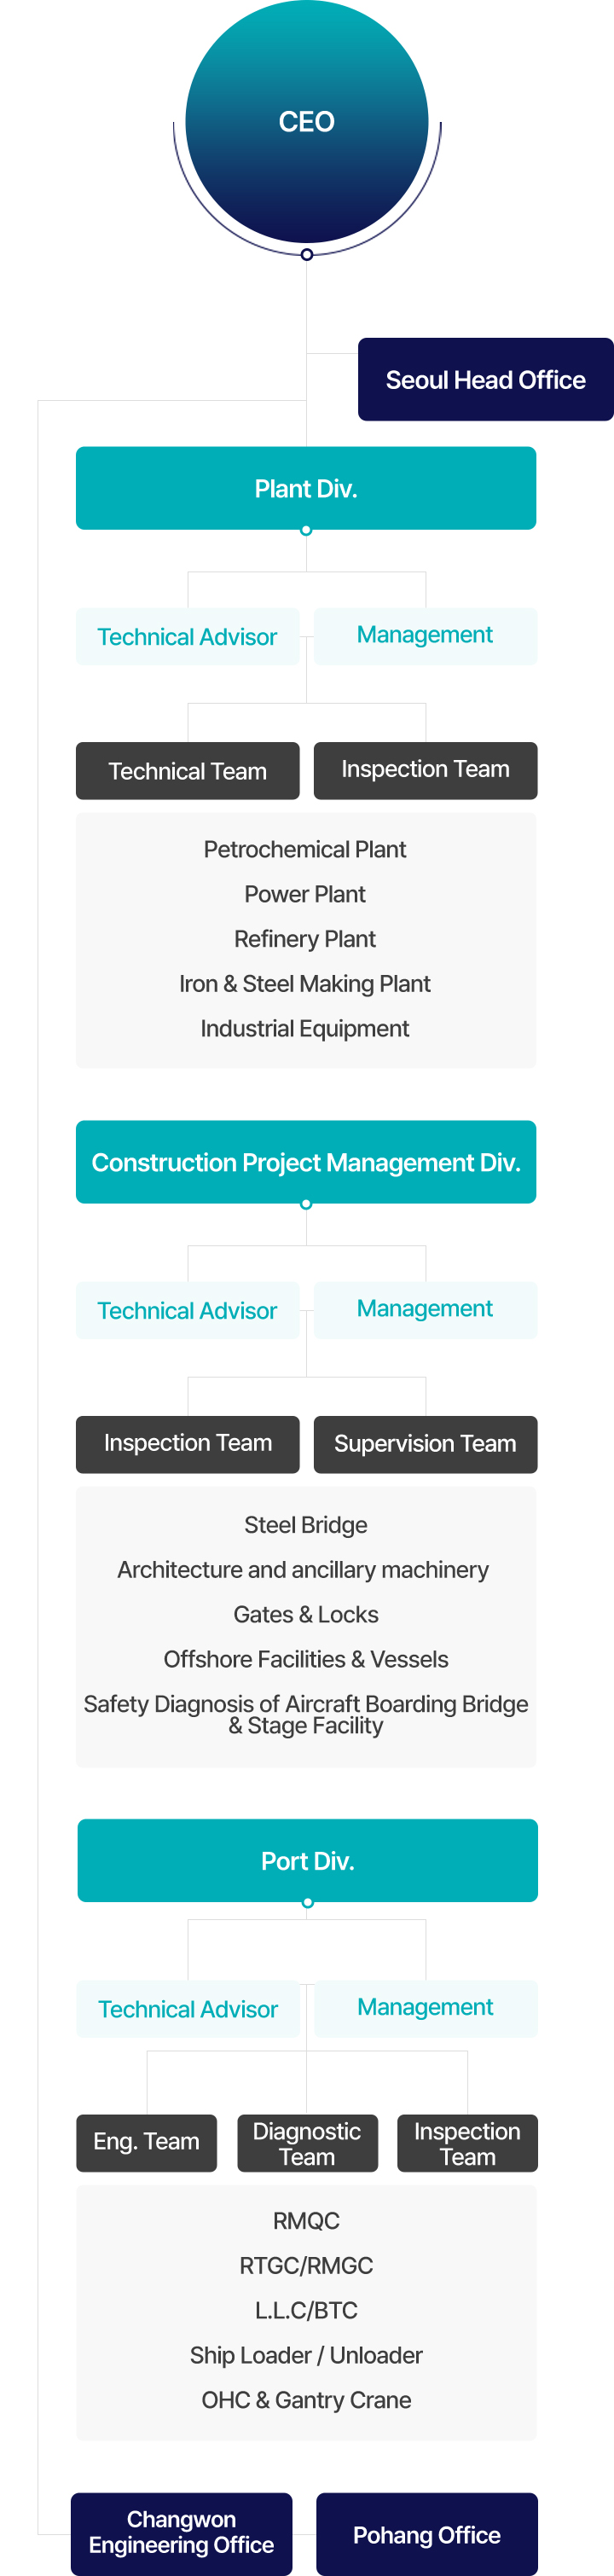Click the Iron & Steel Making Plant entry
Screen dimensions: 614x2576
[x=305, y=984]
